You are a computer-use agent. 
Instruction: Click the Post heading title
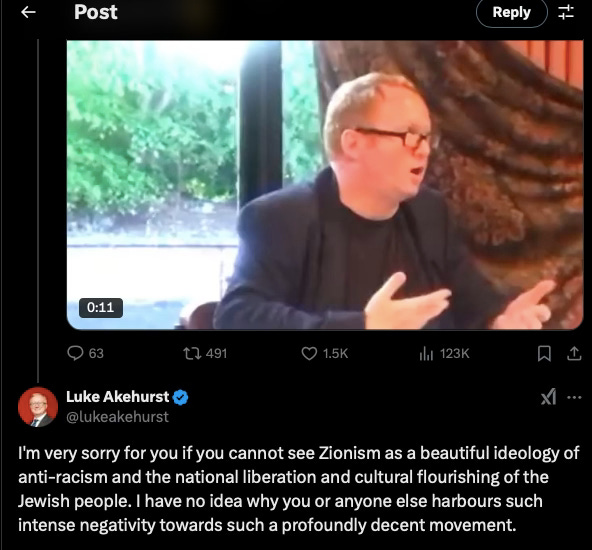pyautogui.click(x=96, y=12)
